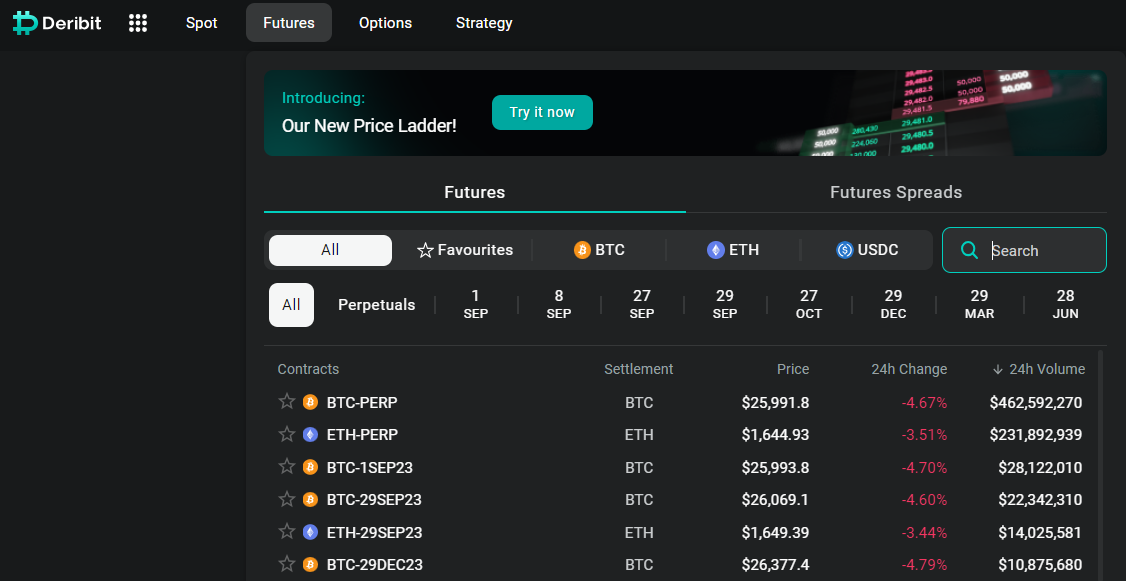Select the 29 MAR expiry
This screenshot has width=1126, height=581.
[980, 305]
